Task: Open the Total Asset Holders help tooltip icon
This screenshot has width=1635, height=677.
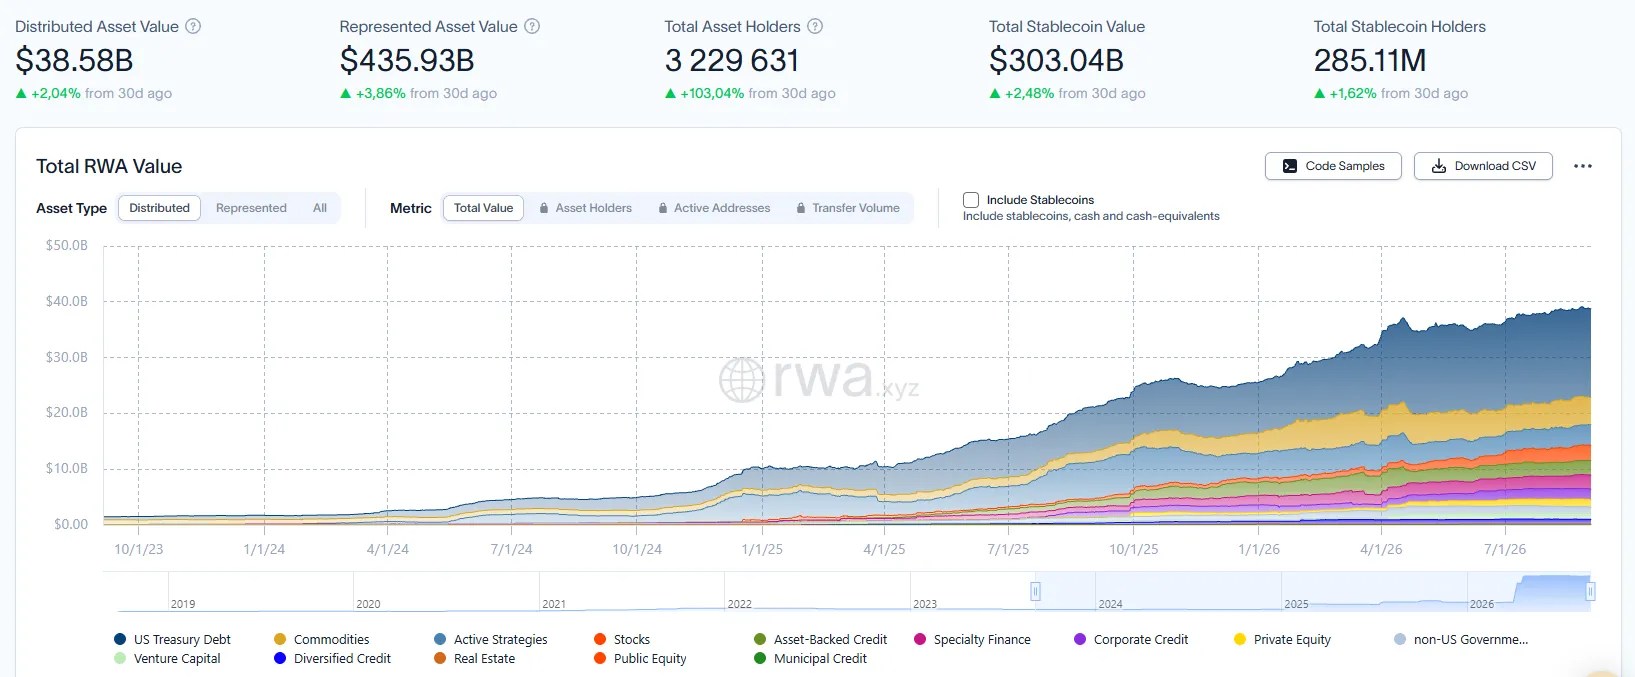Action: (x=815, y=27)
